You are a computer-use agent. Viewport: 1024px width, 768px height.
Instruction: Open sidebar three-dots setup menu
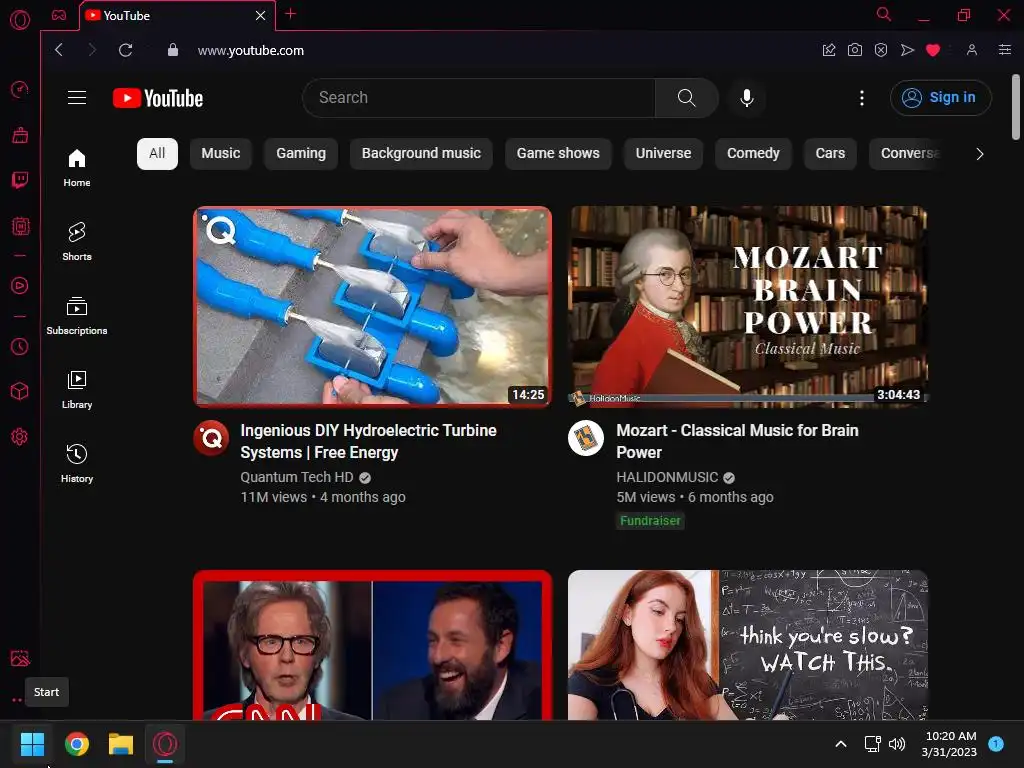tap(17, 700)
